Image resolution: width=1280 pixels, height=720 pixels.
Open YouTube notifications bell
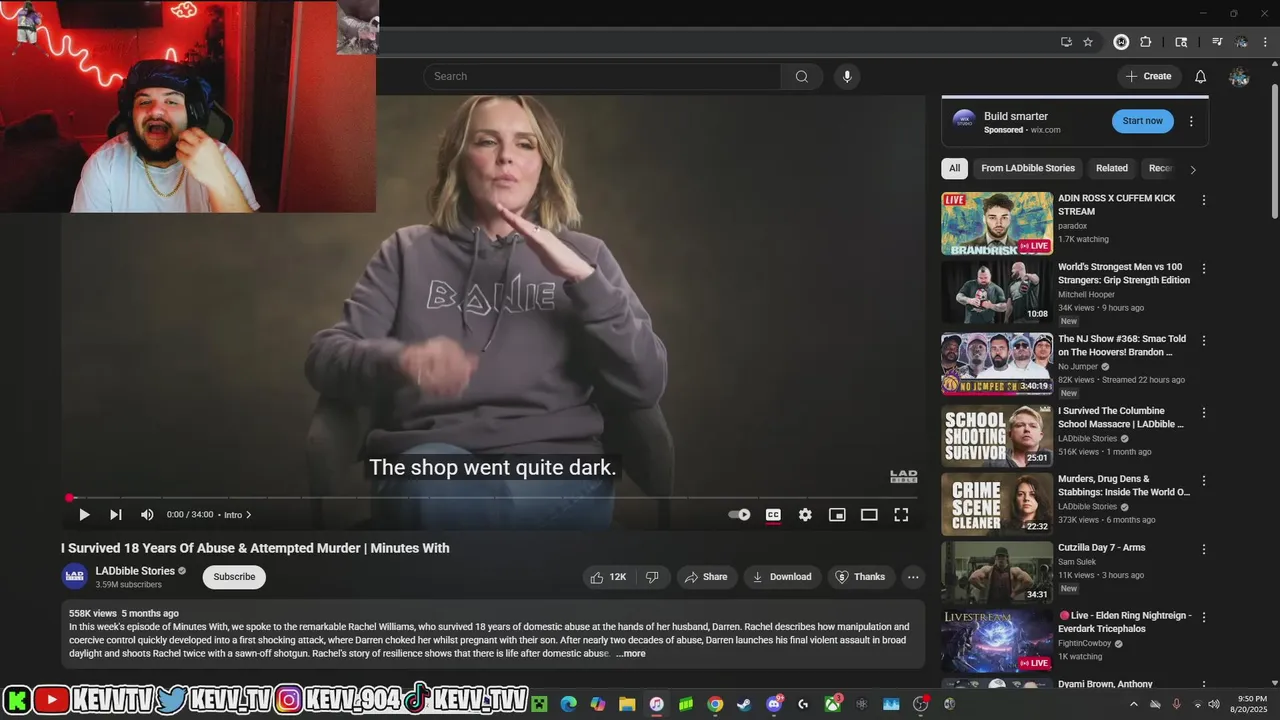click(1201, 76)
